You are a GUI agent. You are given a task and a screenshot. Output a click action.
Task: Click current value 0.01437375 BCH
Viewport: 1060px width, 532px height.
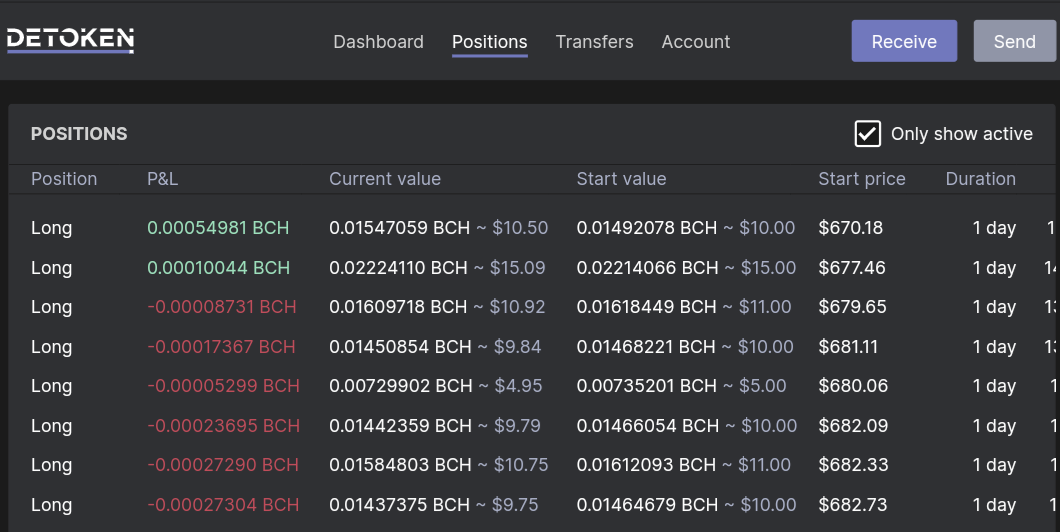[399, 505]
